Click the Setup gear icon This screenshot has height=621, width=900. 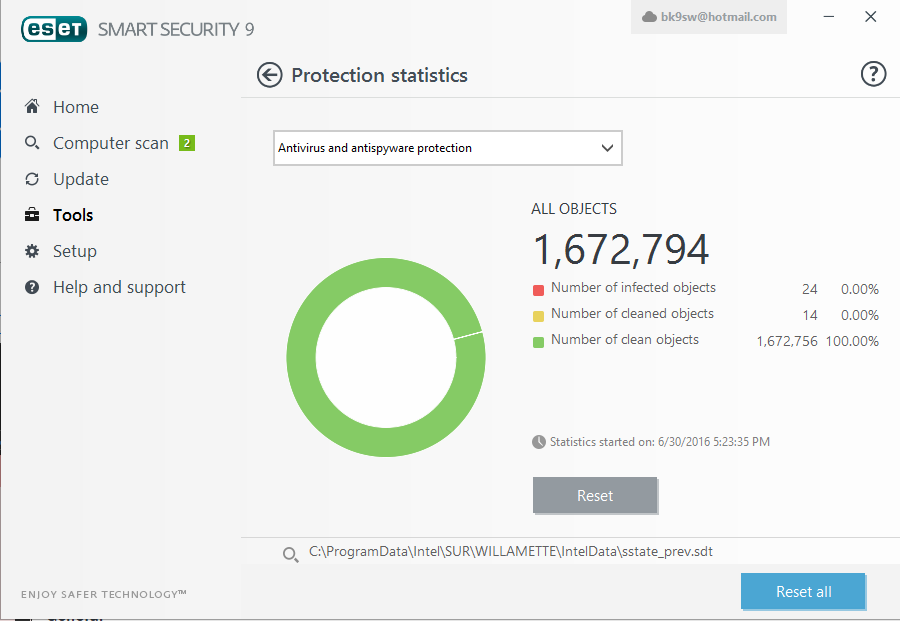pyautogui.click(x=32, y=251)
